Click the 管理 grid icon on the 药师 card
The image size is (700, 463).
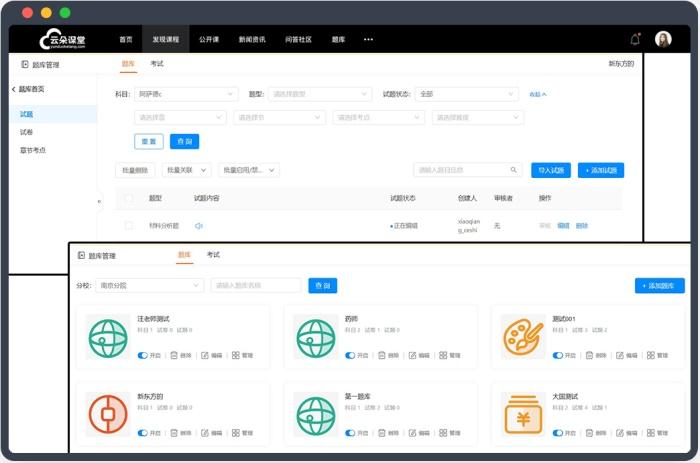tap(443, 355)
